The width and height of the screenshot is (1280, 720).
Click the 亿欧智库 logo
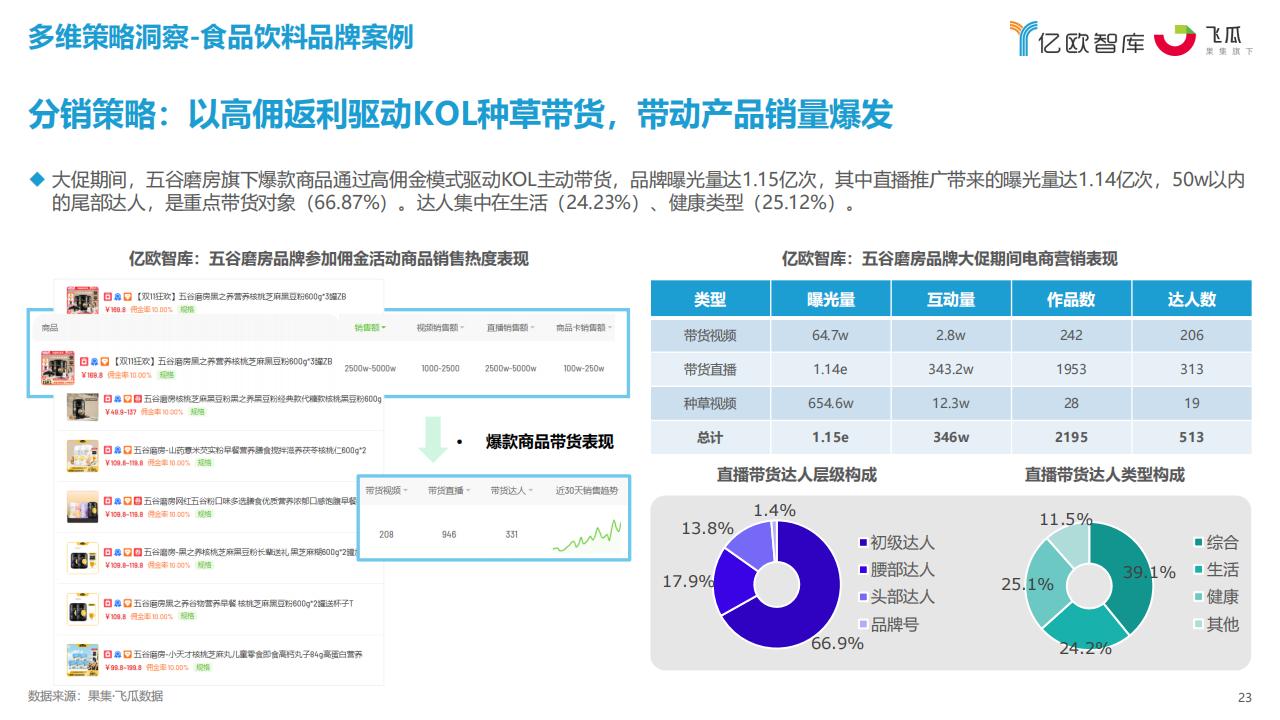(1078, 39)
